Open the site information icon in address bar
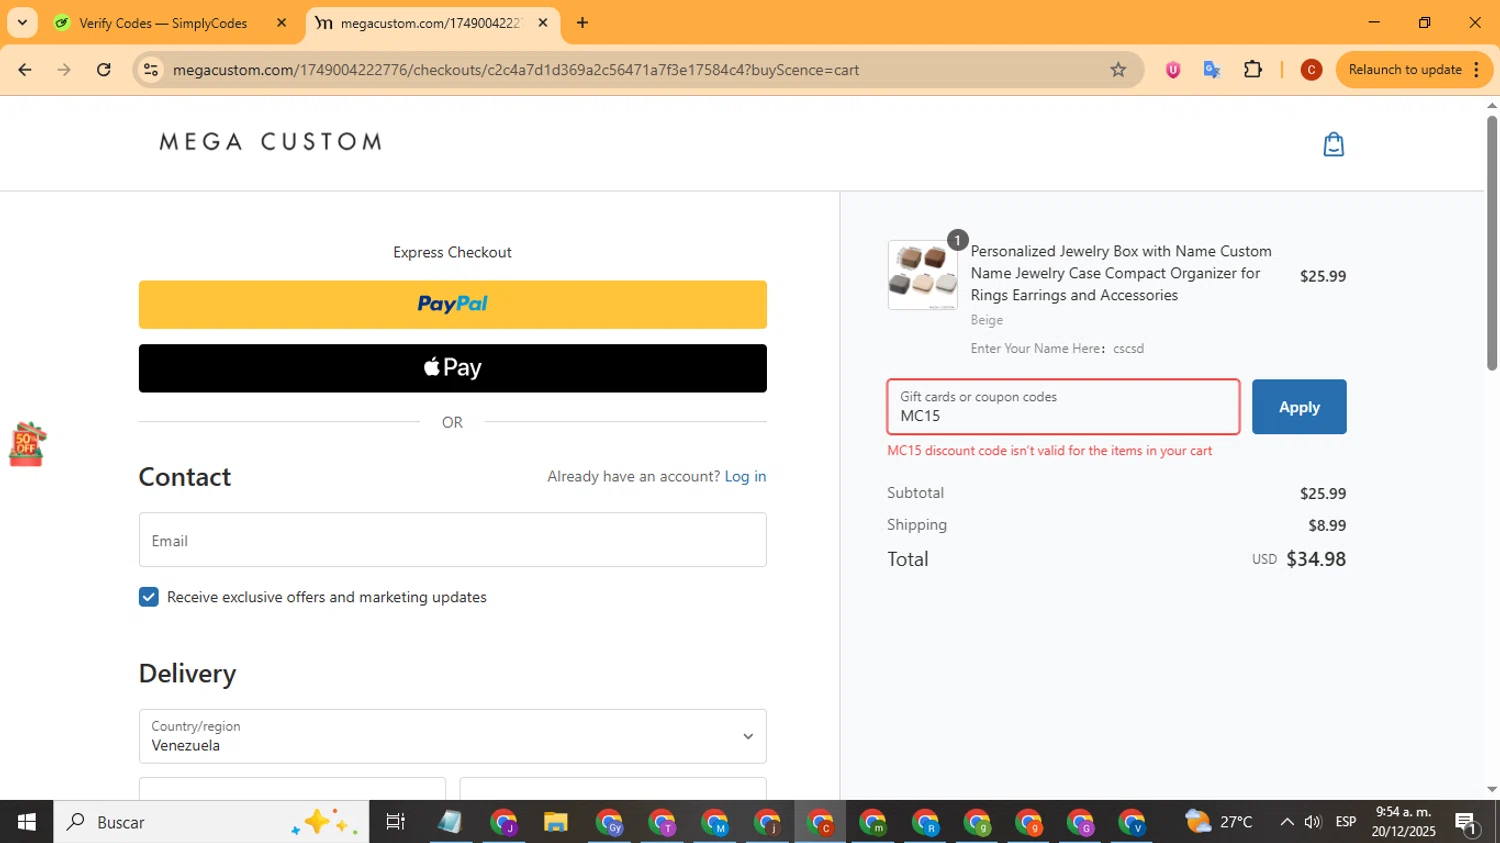 pyautogui.click(x=151, y=70)
